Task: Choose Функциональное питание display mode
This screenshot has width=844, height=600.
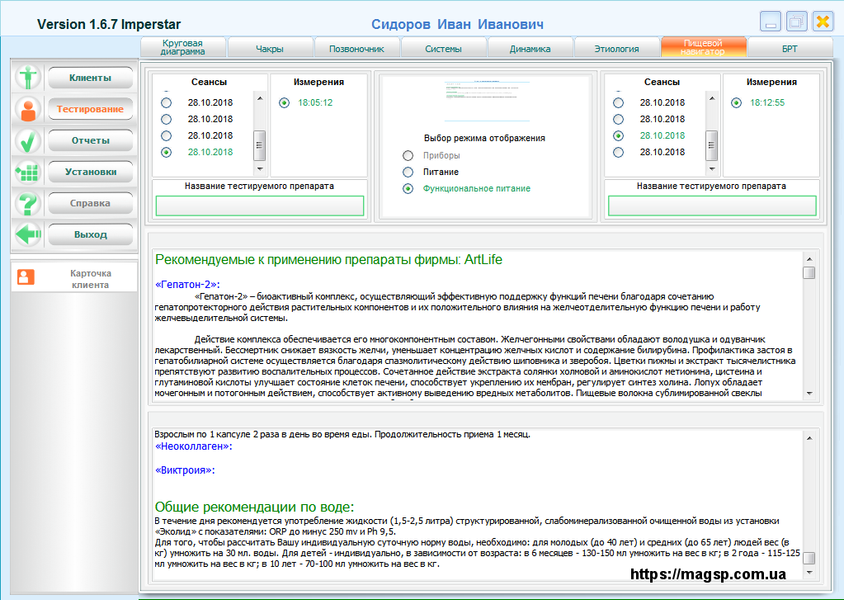Action: click(408, 189)
